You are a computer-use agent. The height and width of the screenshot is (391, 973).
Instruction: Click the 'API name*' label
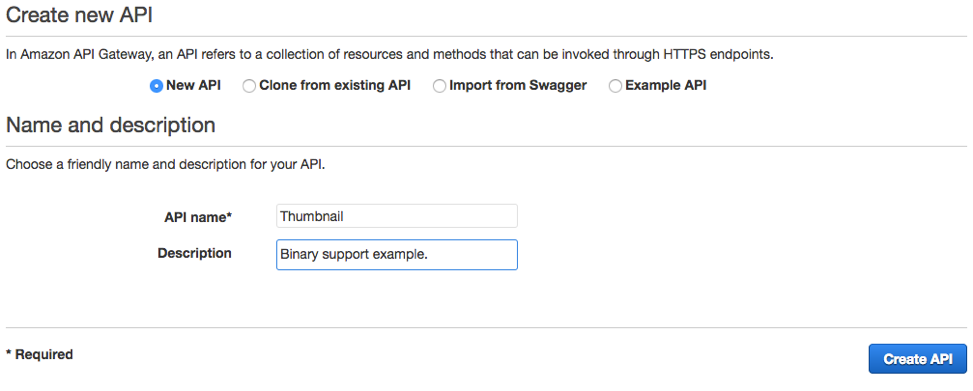(x=198, y=217)
